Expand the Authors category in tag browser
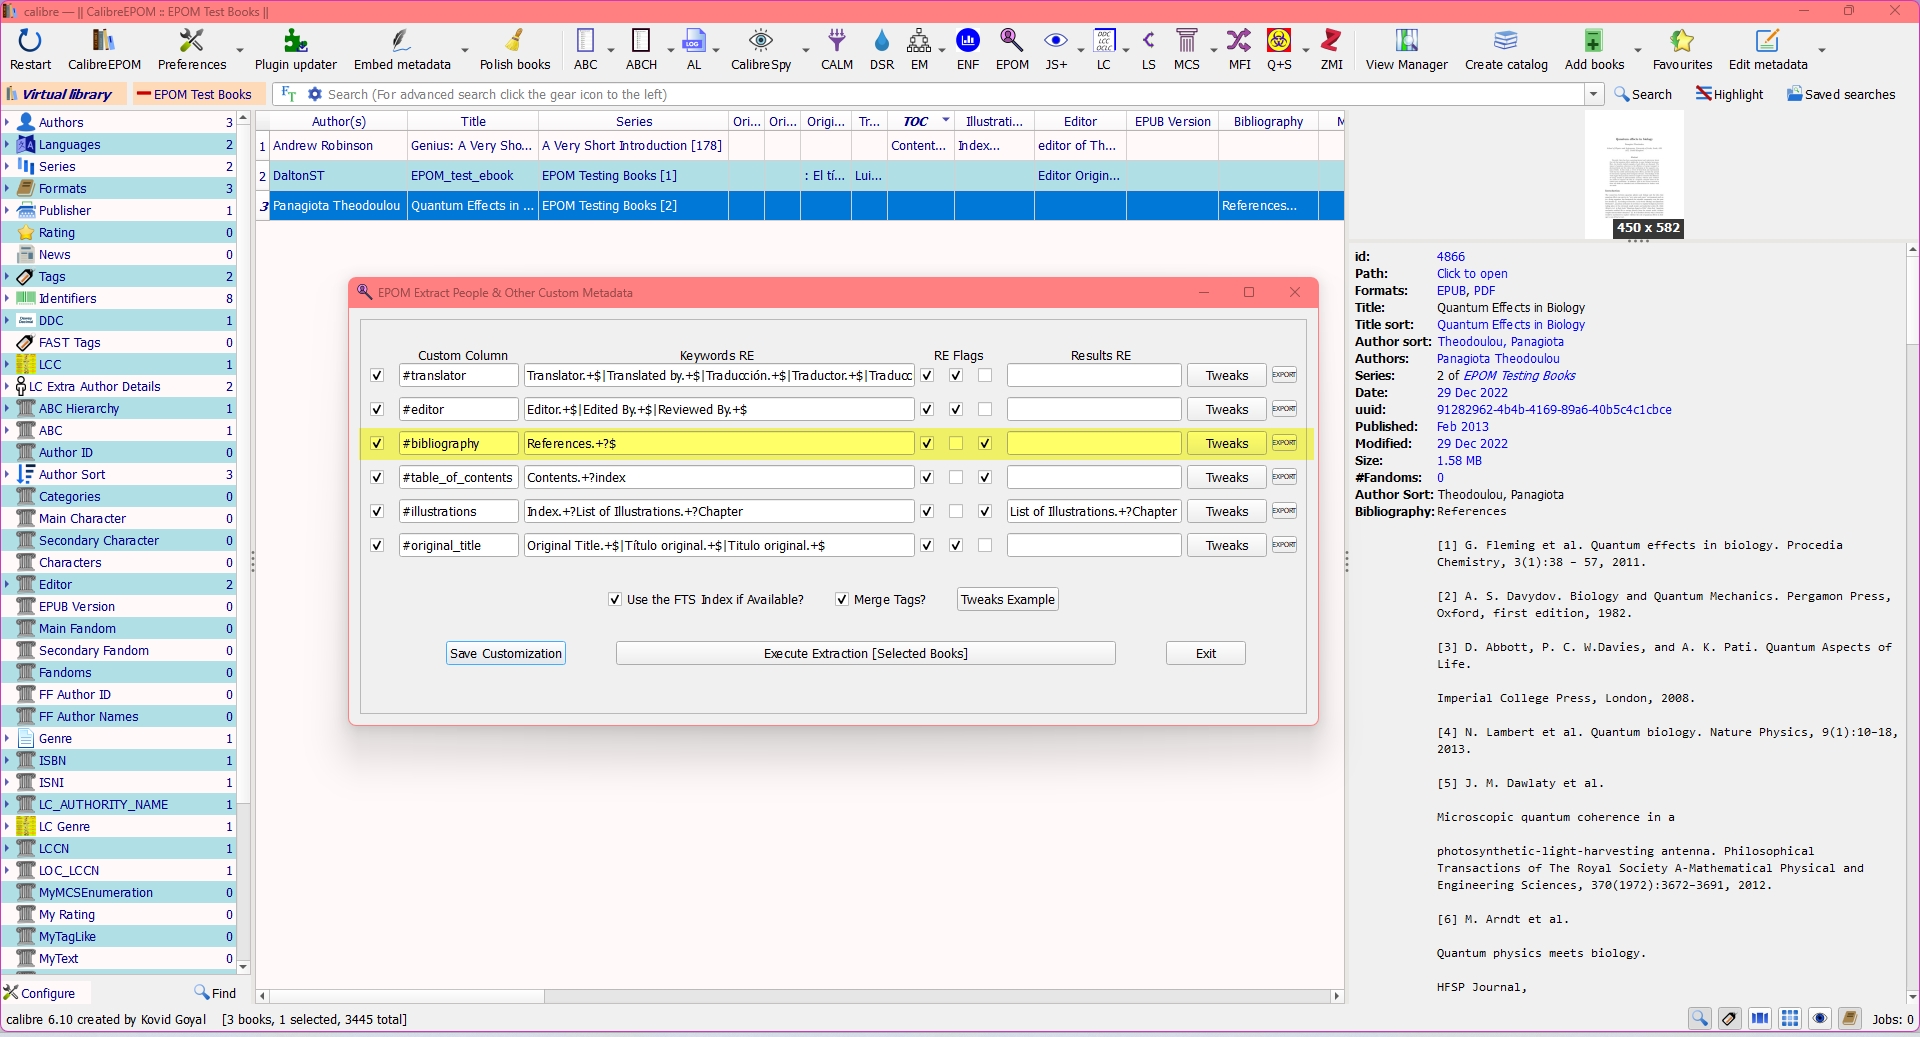Screen dimensions: 1920x1037 pos(7,122)
